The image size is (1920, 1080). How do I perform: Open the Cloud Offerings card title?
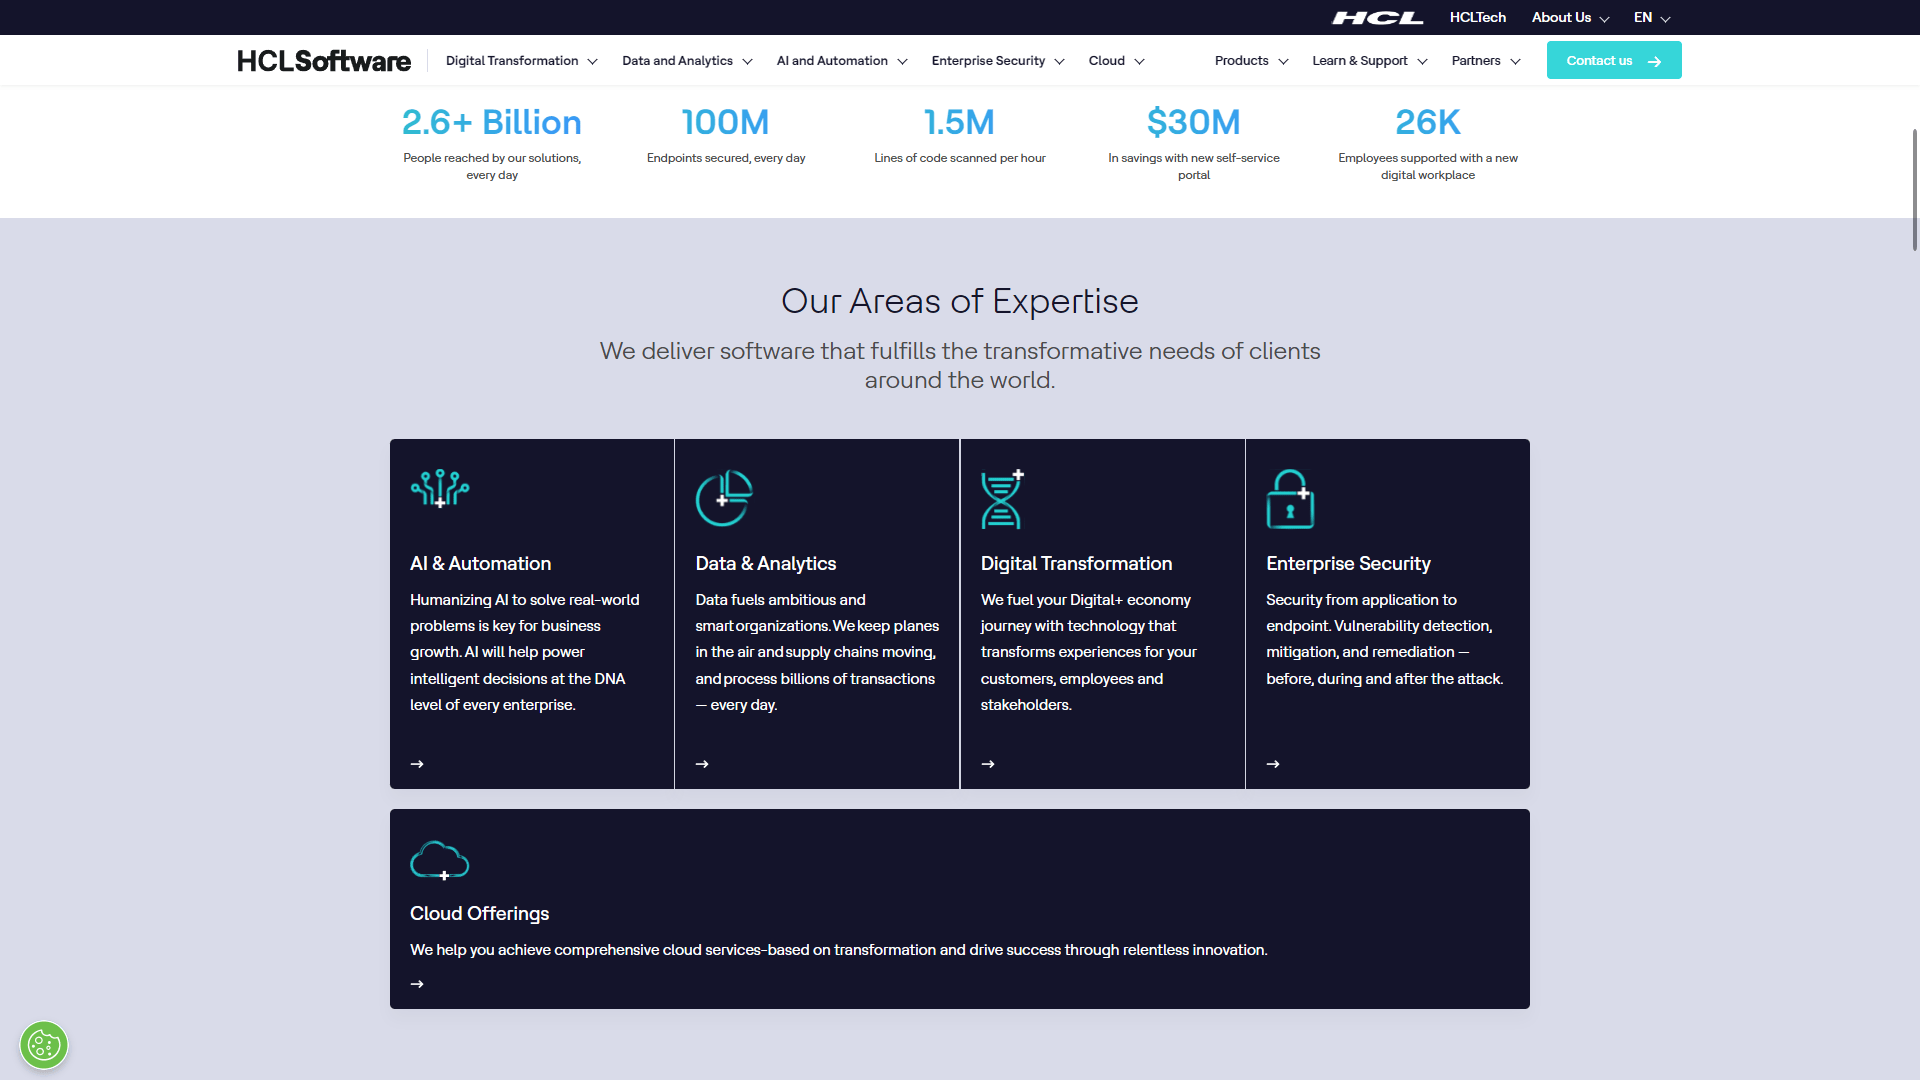point(479,914)
